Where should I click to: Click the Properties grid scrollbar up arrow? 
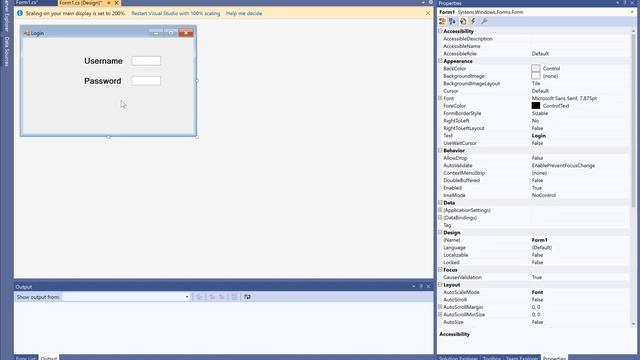coord(633,31)
